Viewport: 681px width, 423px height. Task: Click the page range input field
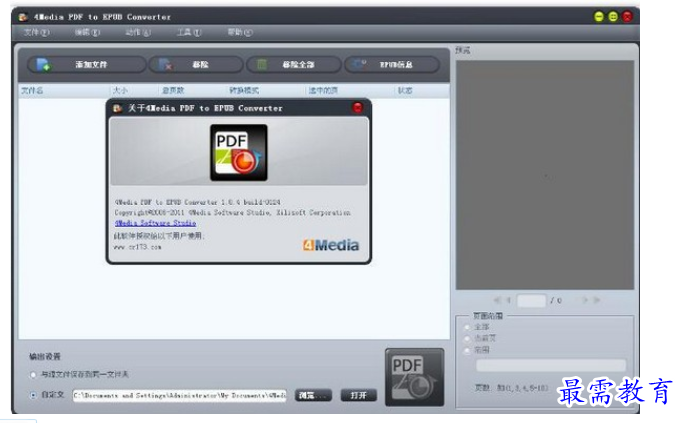(551, 365)
